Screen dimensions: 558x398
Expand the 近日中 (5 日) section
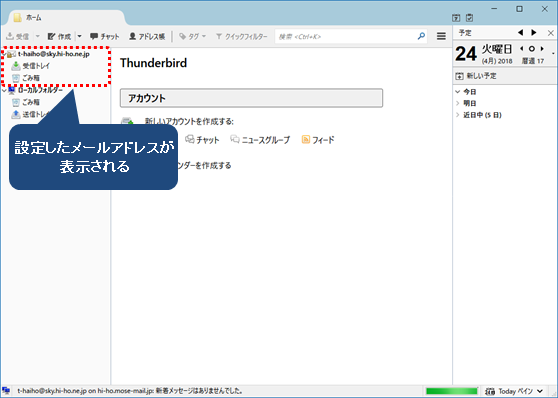tap(458, 115)
